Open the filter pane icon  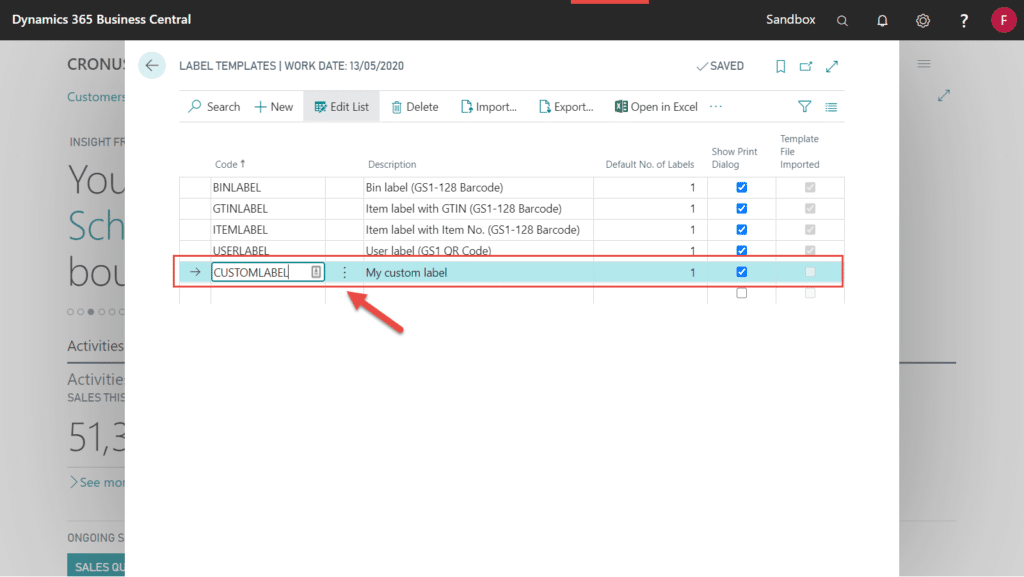804,106
